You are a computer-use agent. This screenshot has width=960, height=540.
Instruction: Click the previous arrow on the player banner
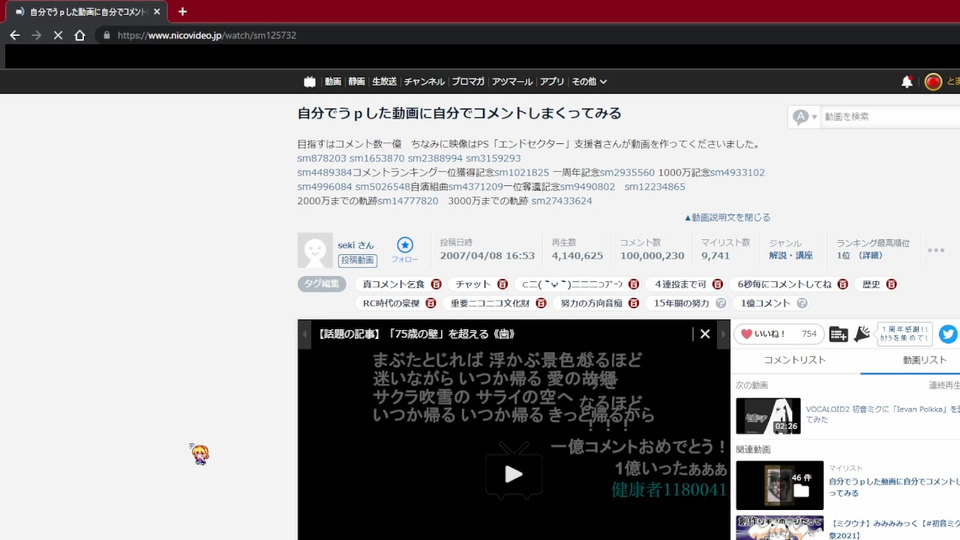(304, 334)
